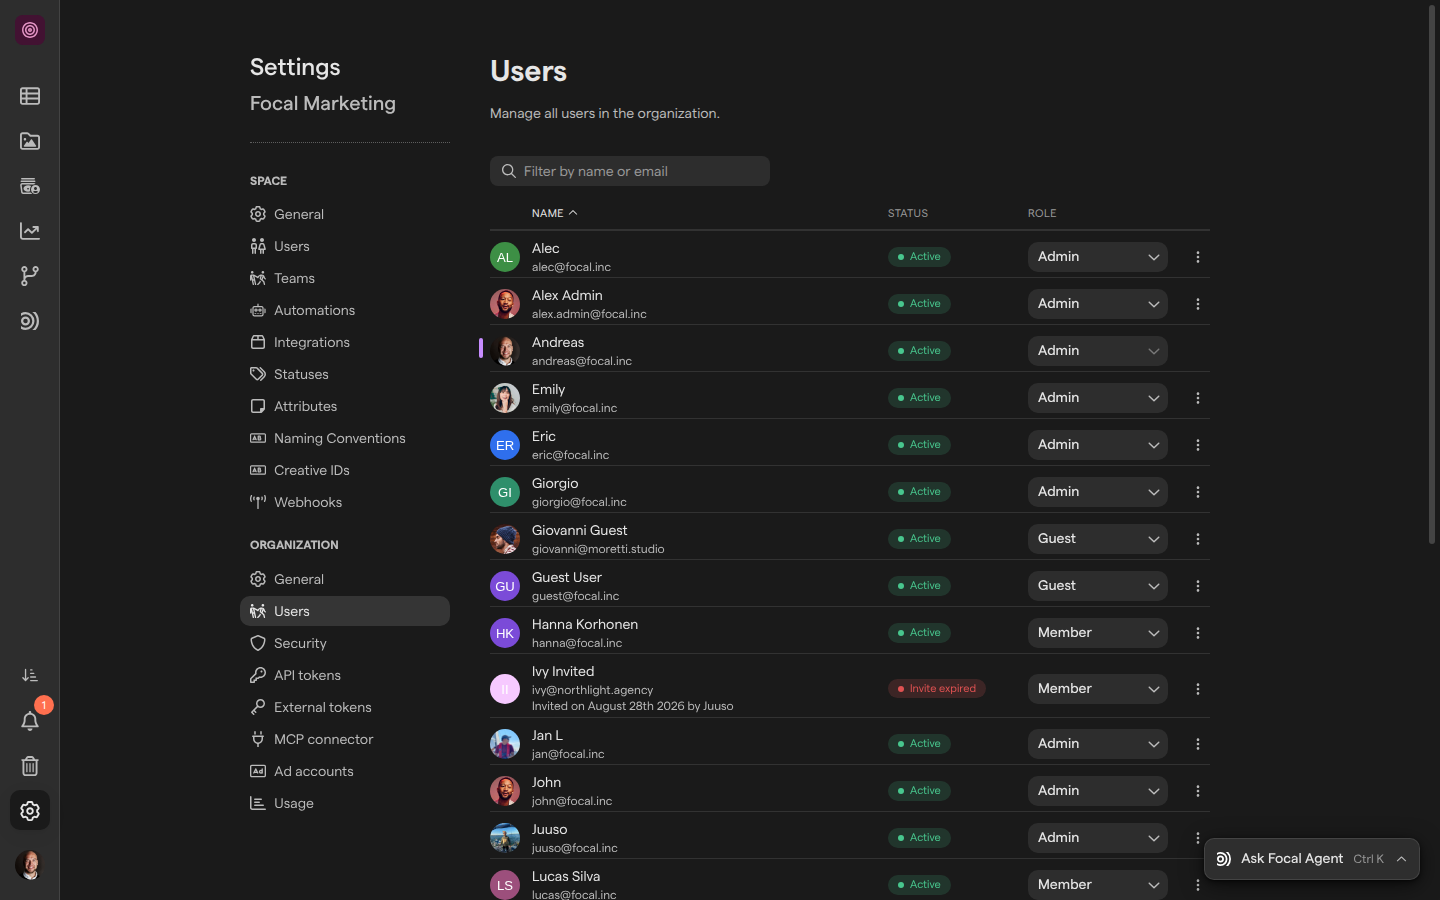This screenshot has height=900, width=1440.
Task: Open the analytics chart icon in left rail
Action: 30,231
